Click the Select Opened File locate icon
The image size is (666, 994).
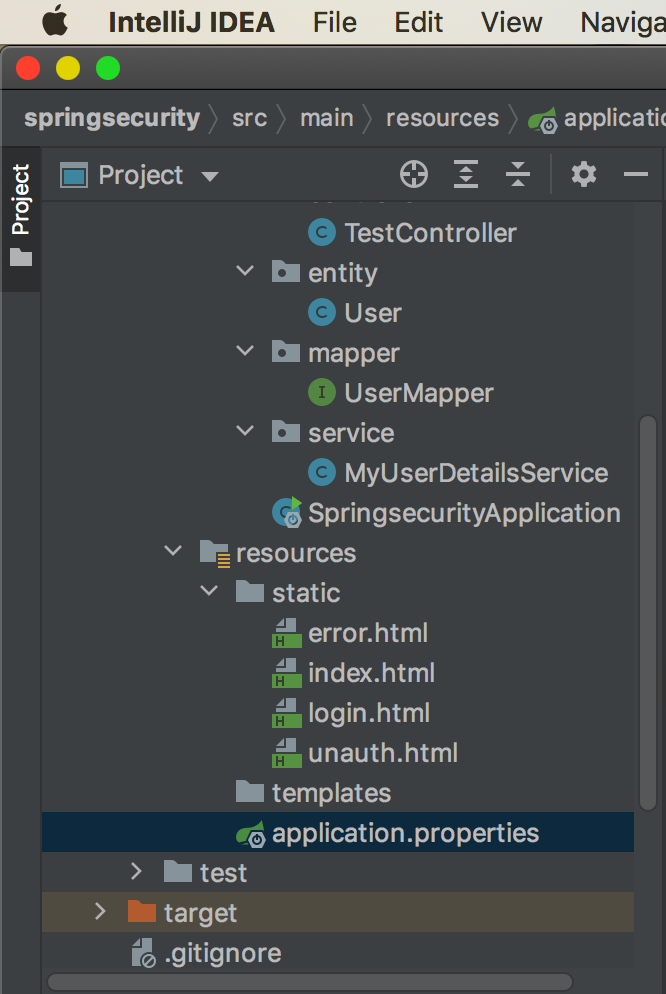414,174
